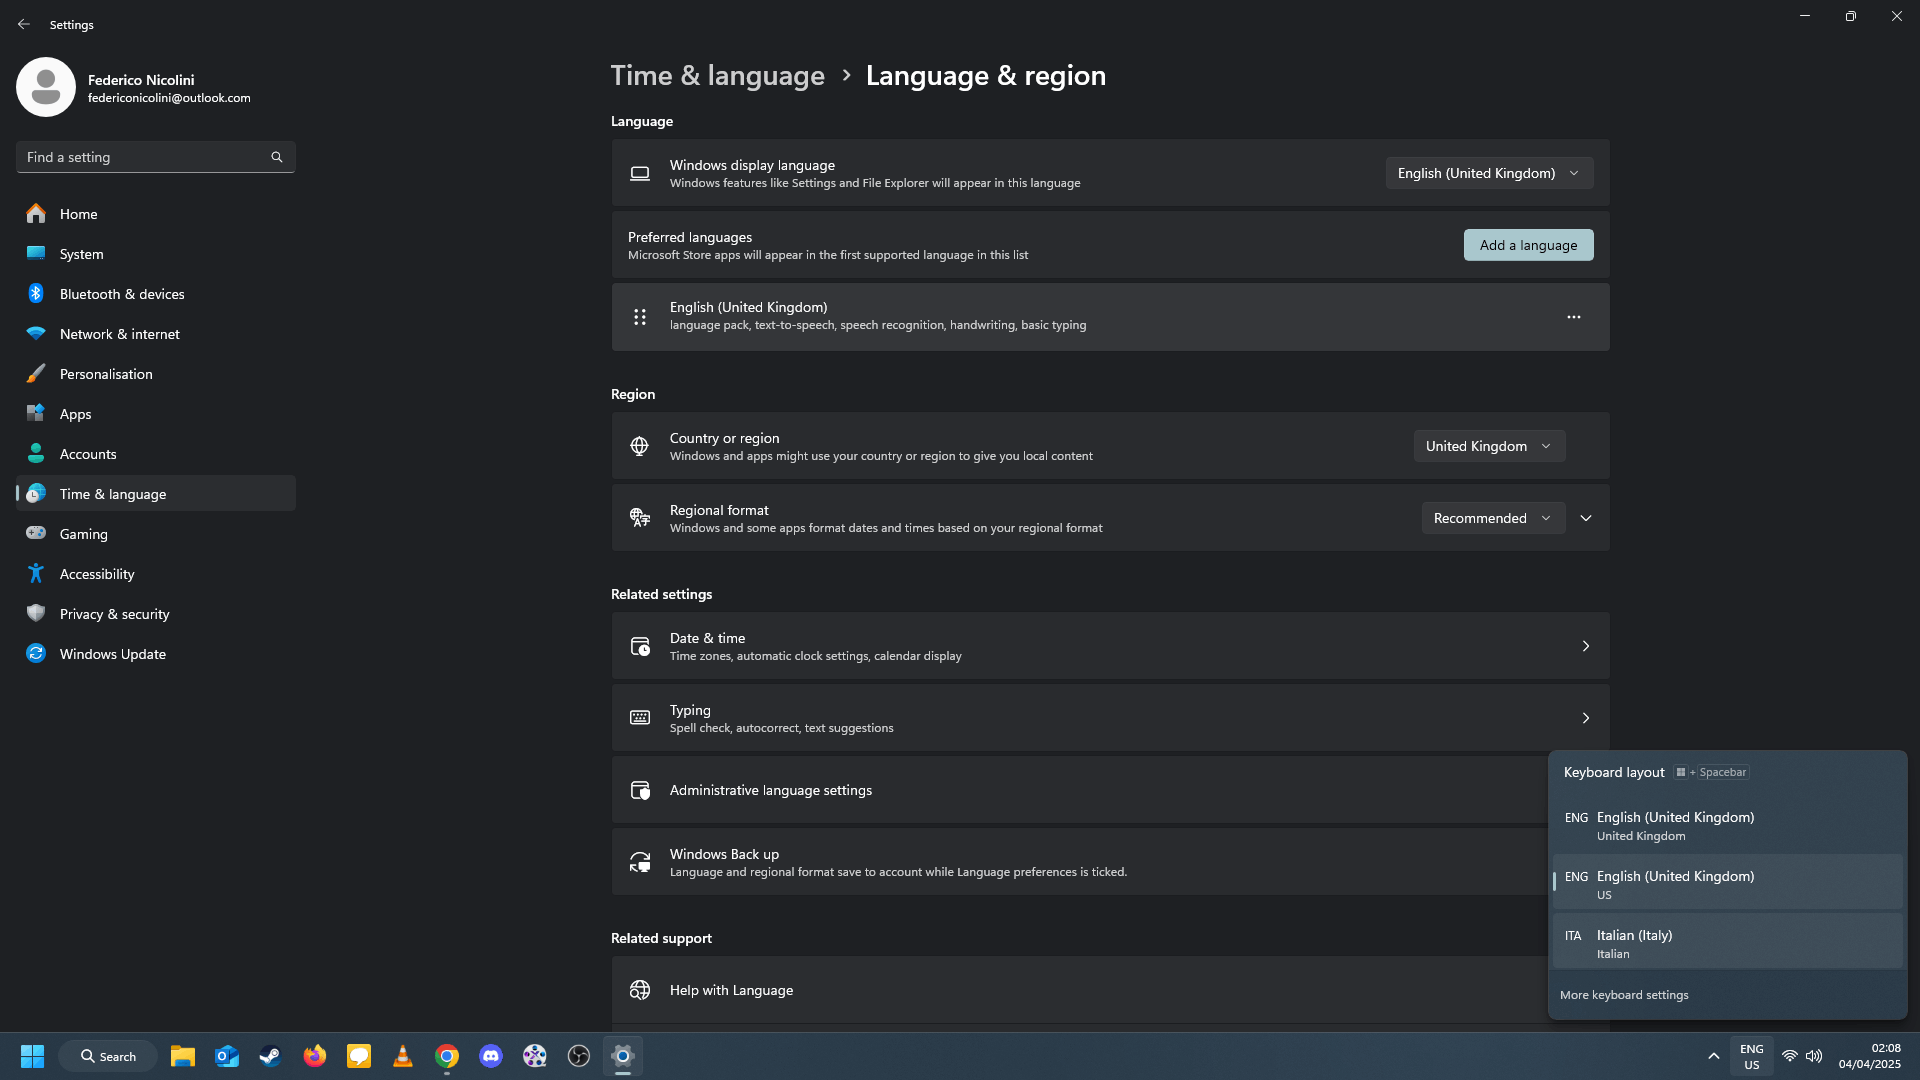The height and width of the screenshot is (1080, 1920).
Task: Click drag handle beside English (United Kingdom)
Action: [640, 317]
